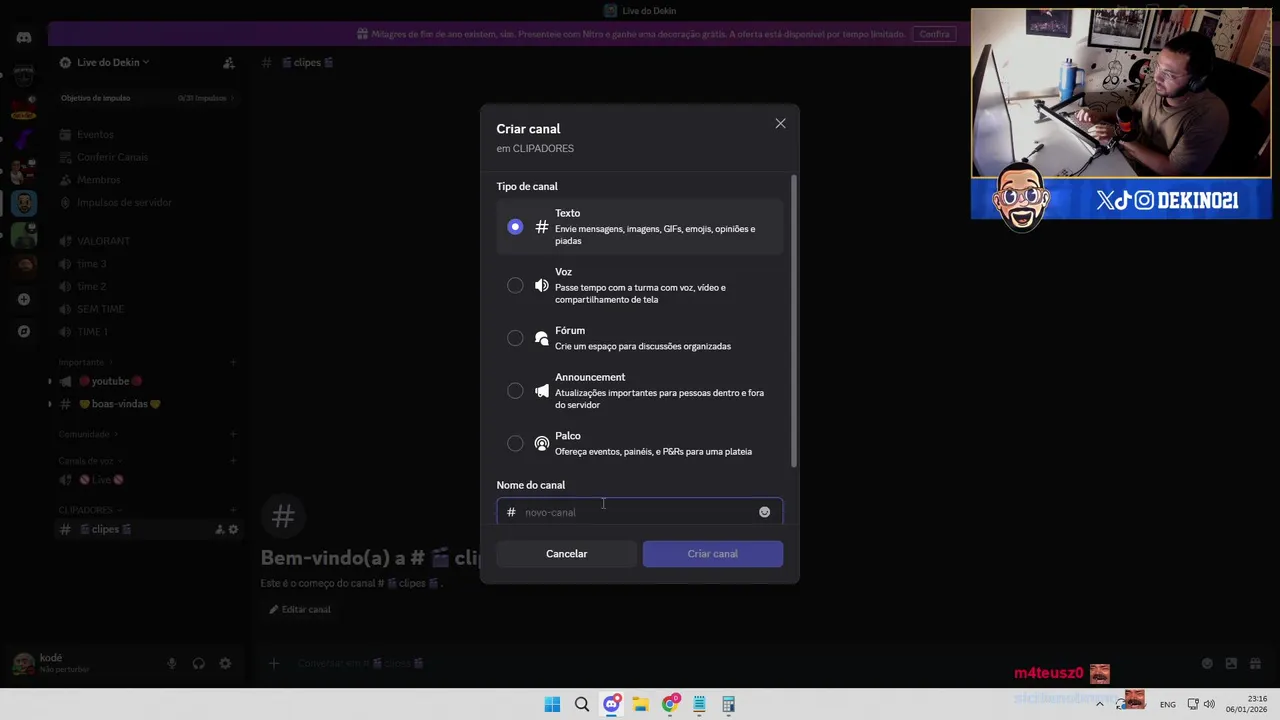Click Editar canal link in welcome area
The image size is (1280, 720).
click(300, 609)
